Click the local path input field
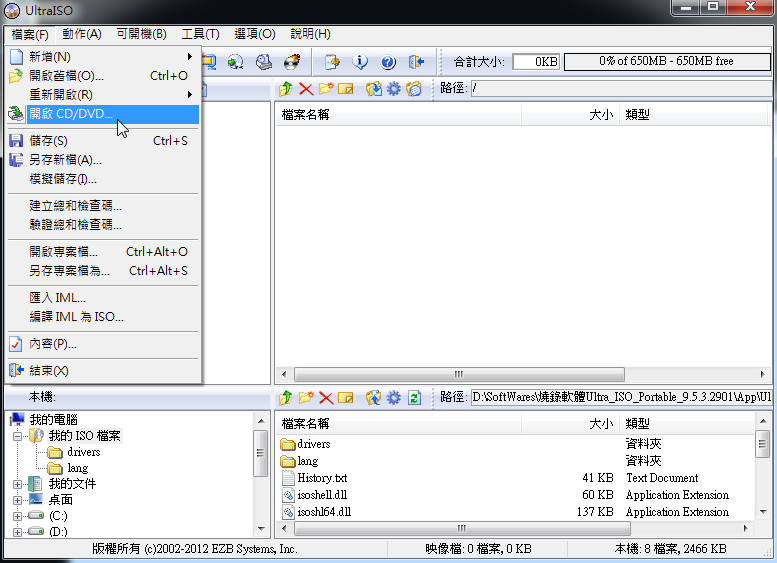The width and height of the screenshot is (777, 563). point(621,397)
